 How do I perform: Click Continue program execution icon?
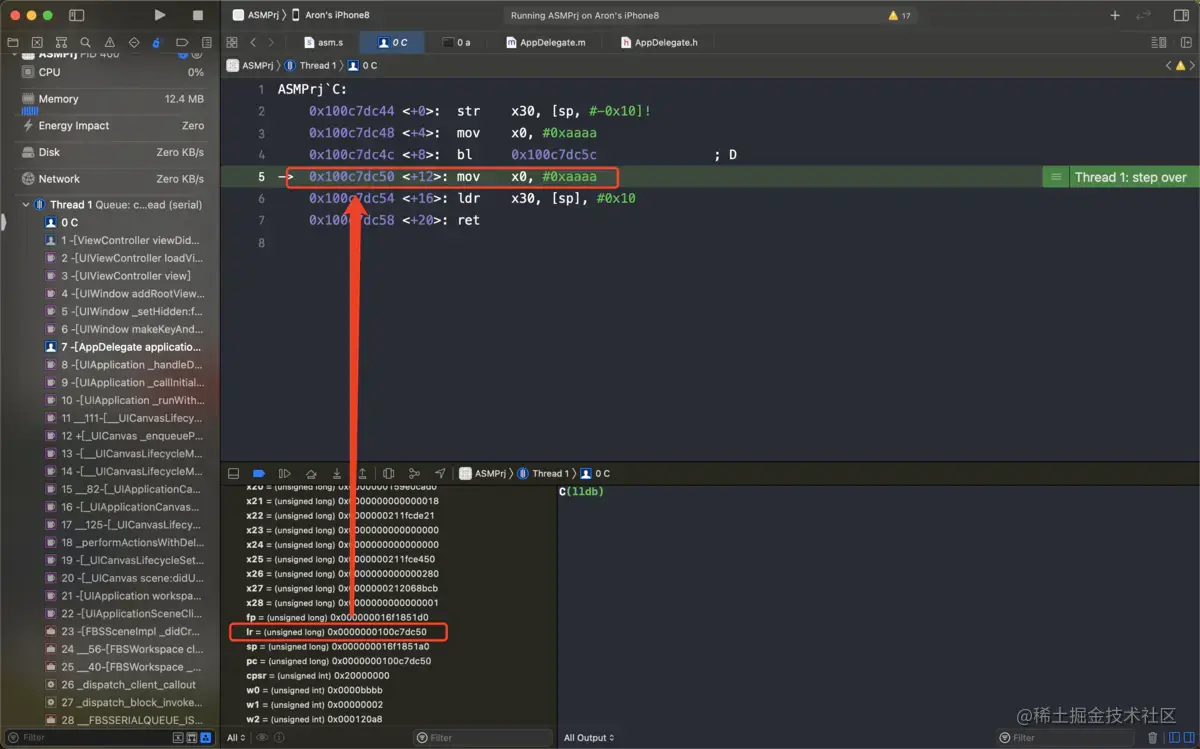click(285, 473)
